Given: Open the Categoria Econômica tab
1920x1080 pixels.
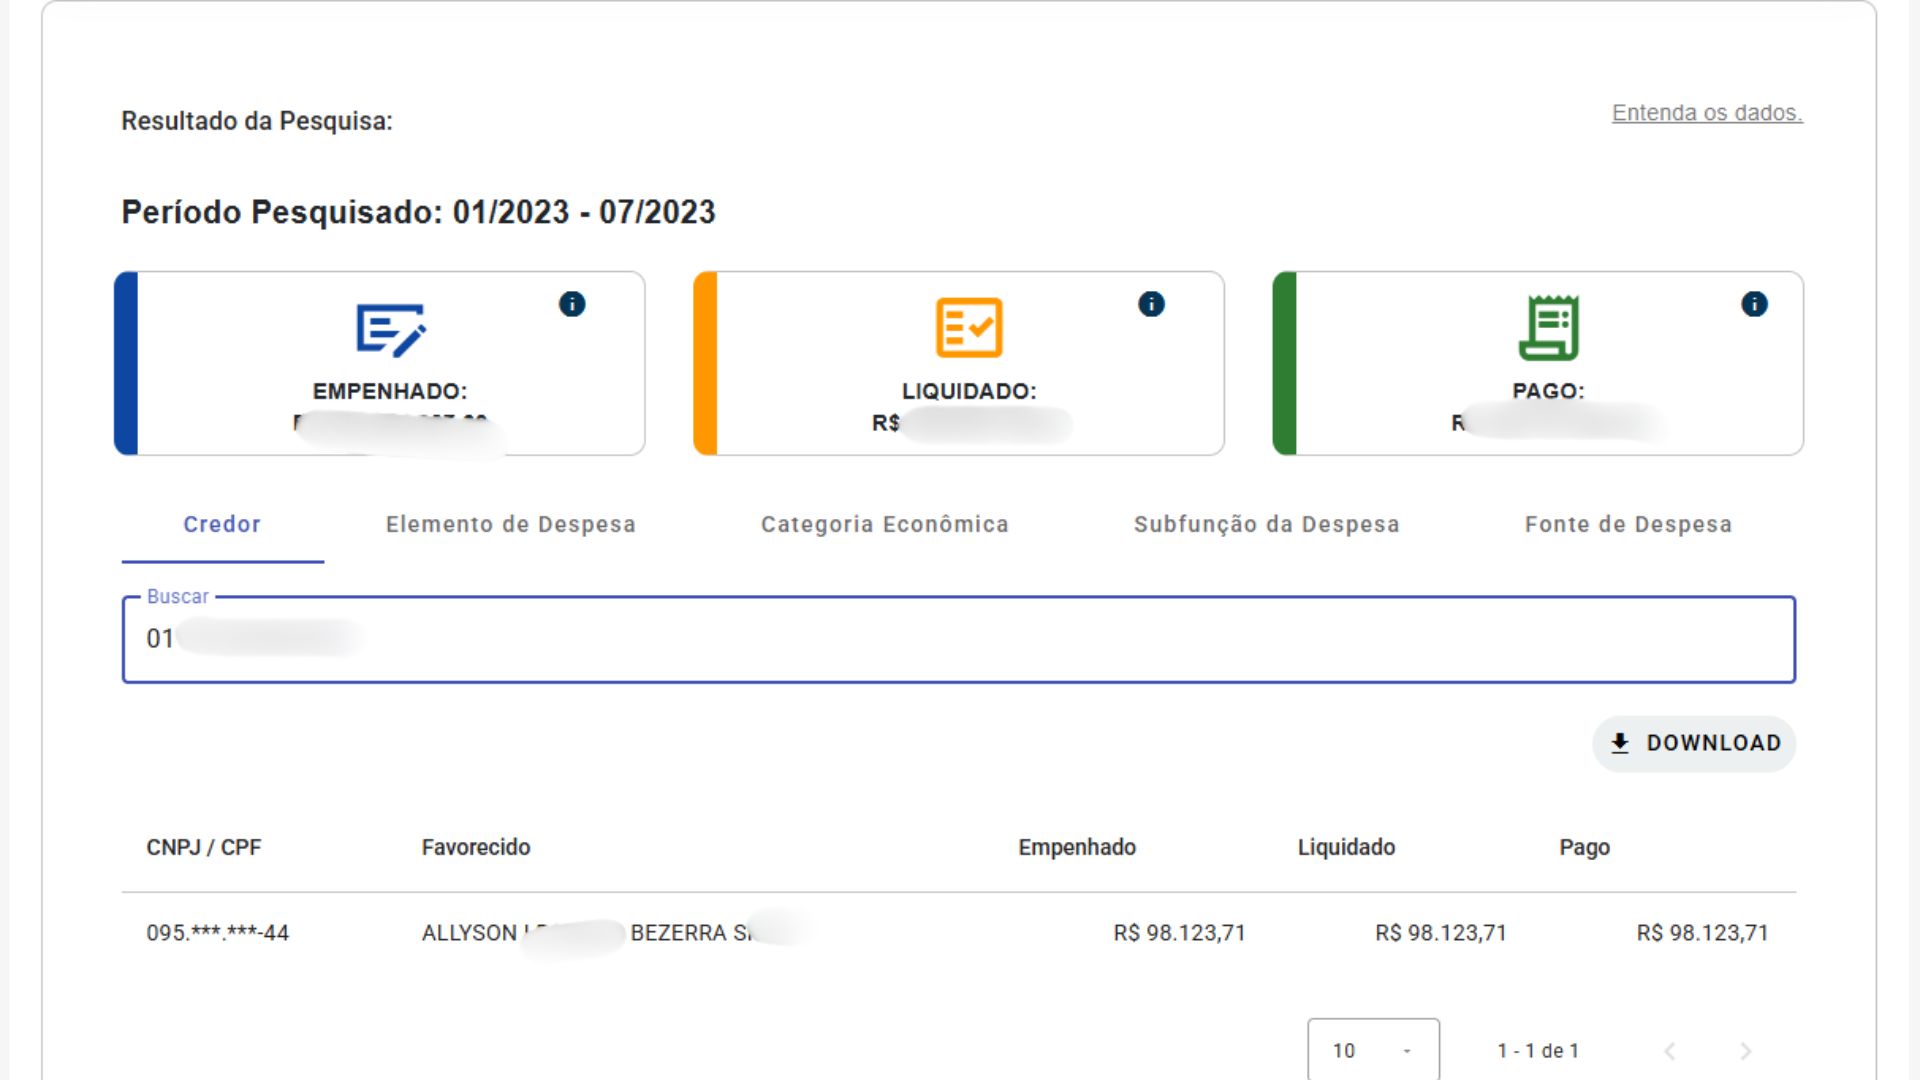Looking at the screenshot, I should (885, 525).
